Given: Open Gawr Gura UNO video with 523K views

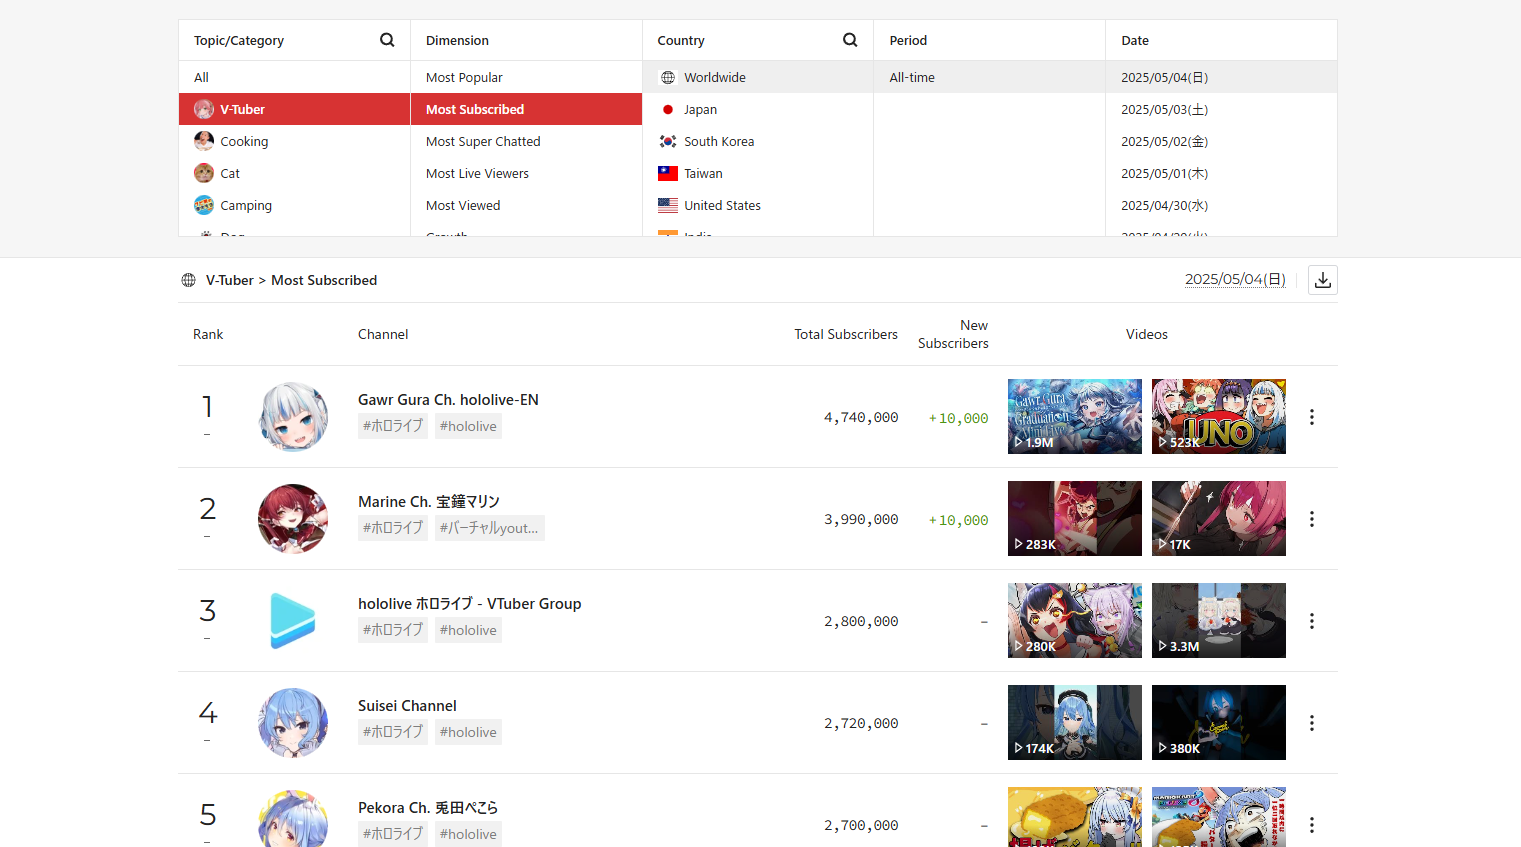Looking at the screenshot, I should [x=1219, y=416].
